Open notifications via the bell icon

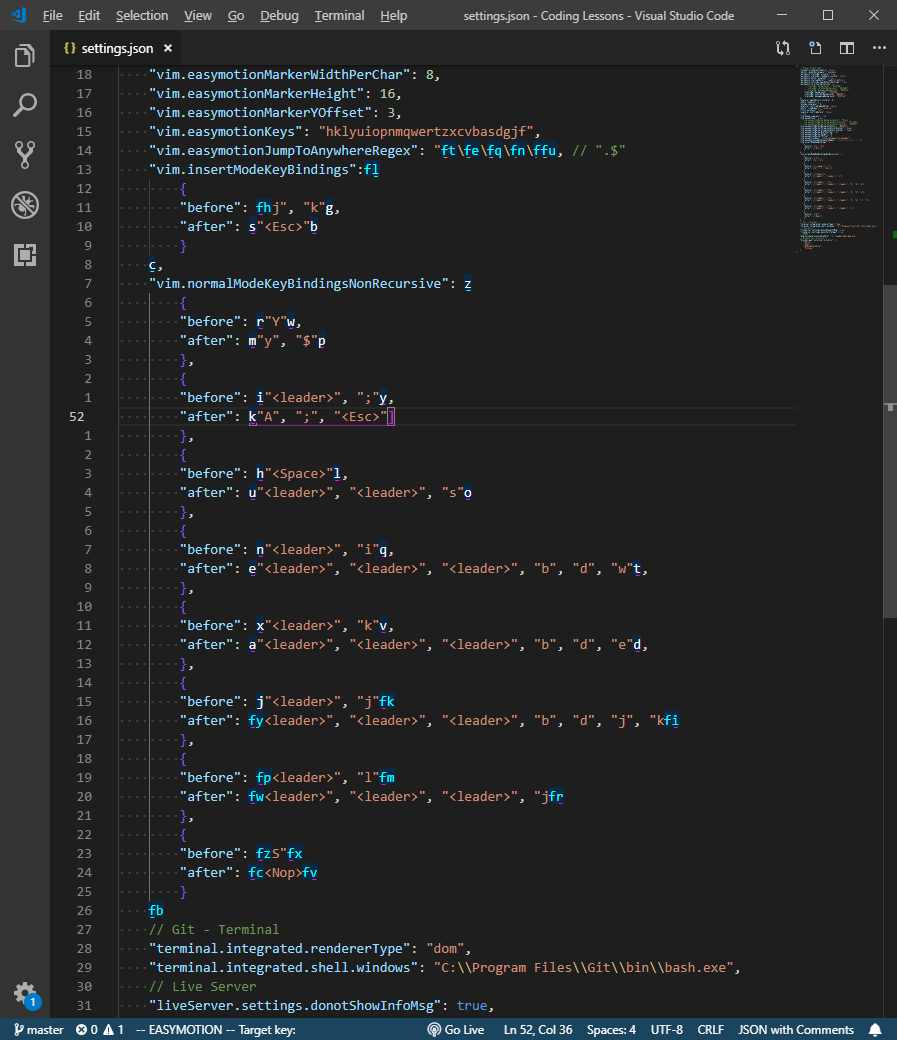click(x=875, y=1029)
